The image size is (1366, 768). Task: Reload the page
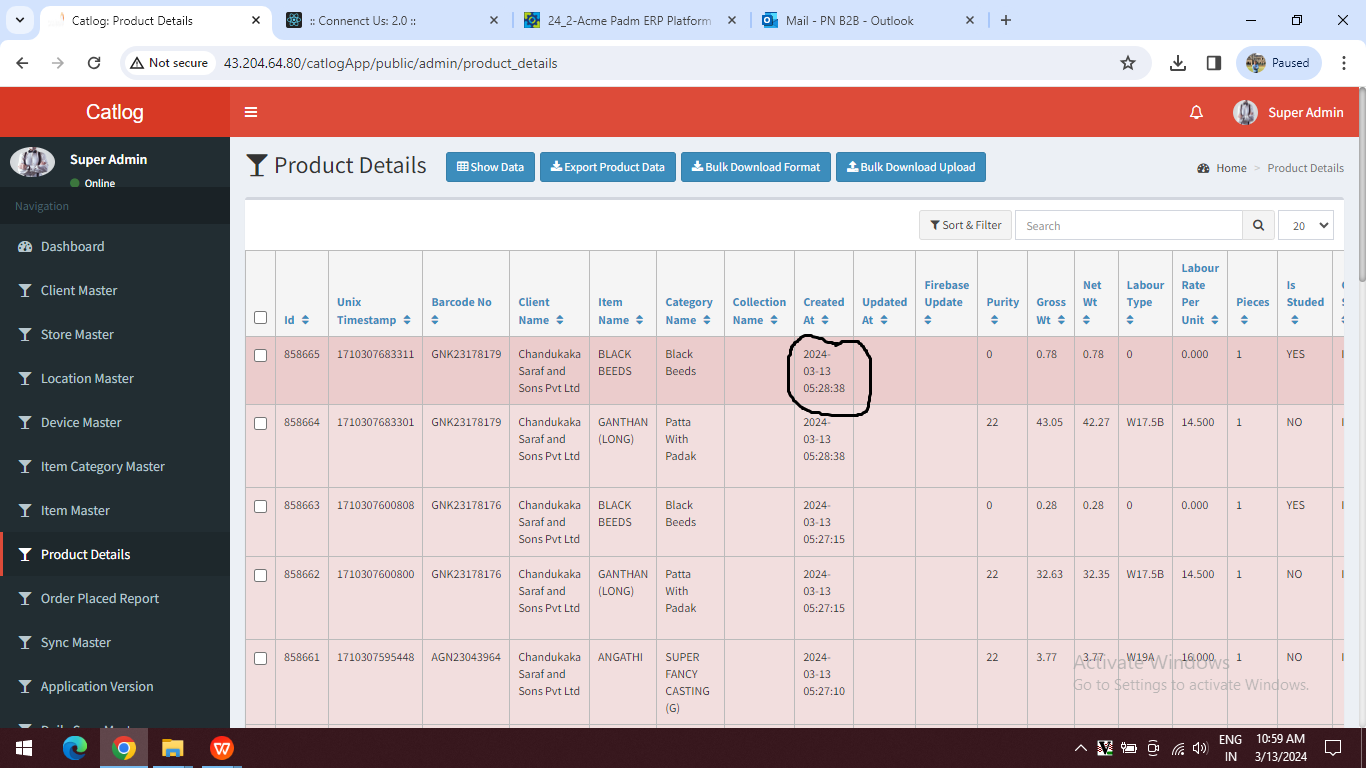click(94, 63)
